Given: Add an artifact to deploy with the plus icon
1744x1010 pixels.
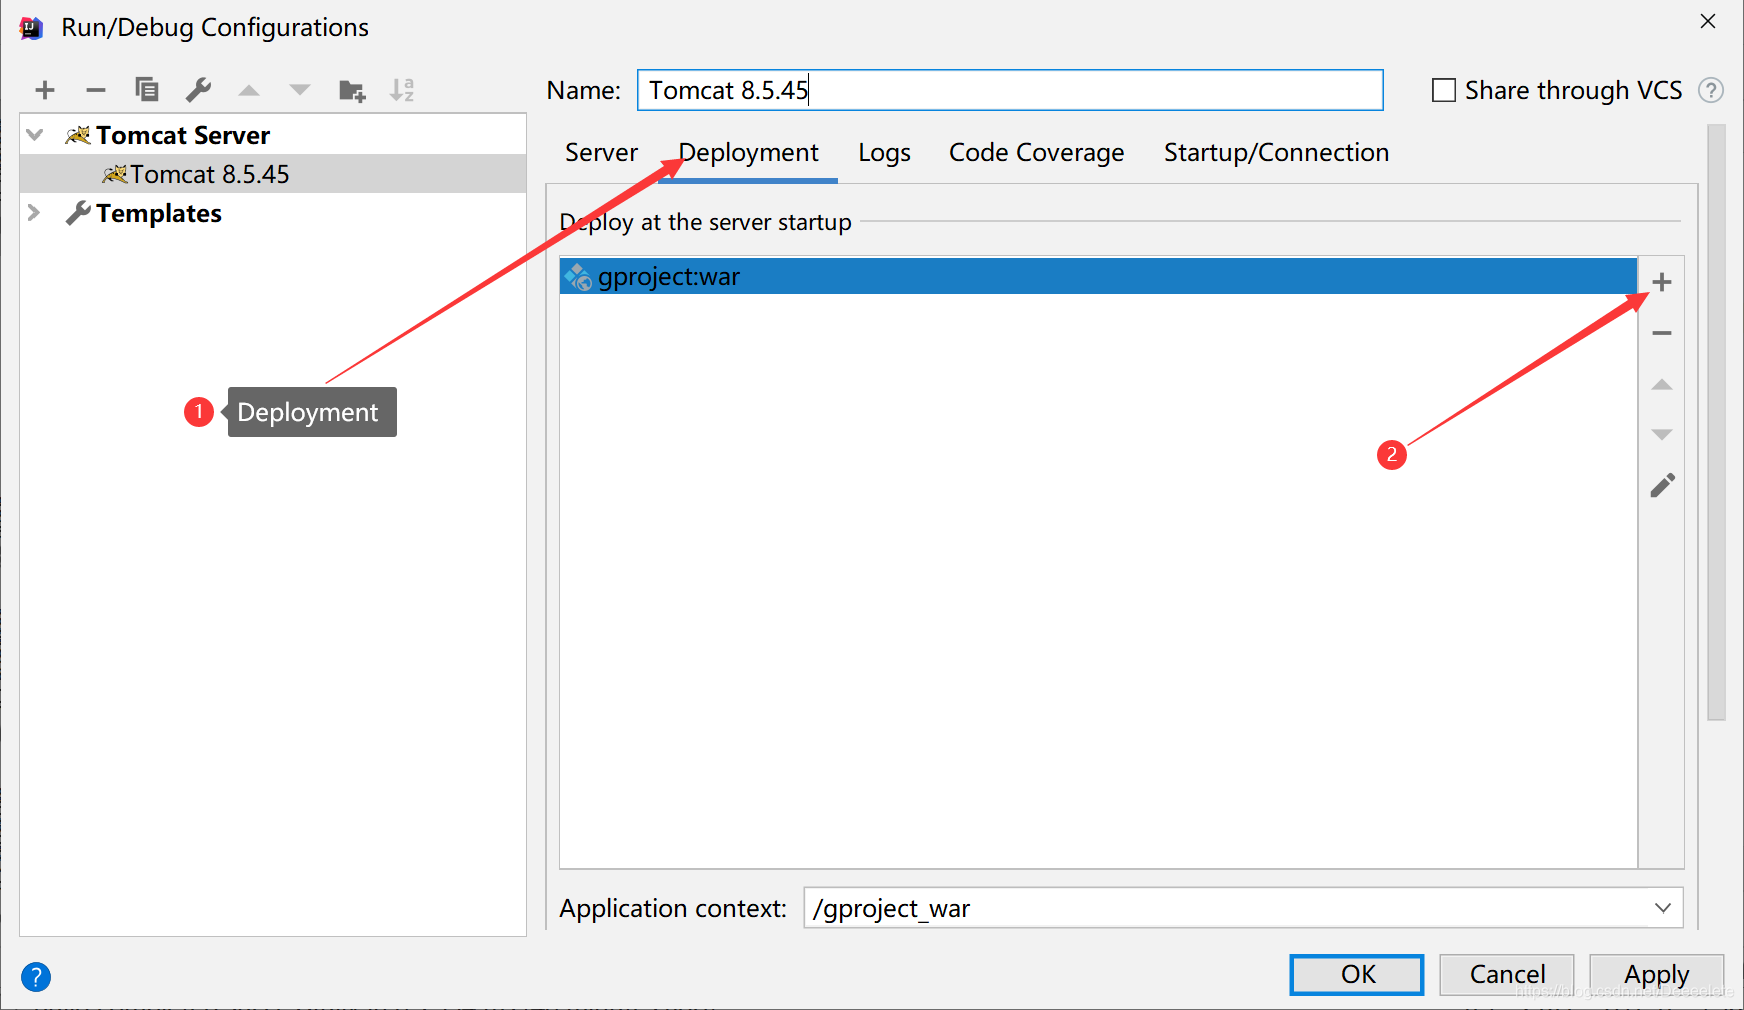Looking at the screenshot, I should 1662,282.
